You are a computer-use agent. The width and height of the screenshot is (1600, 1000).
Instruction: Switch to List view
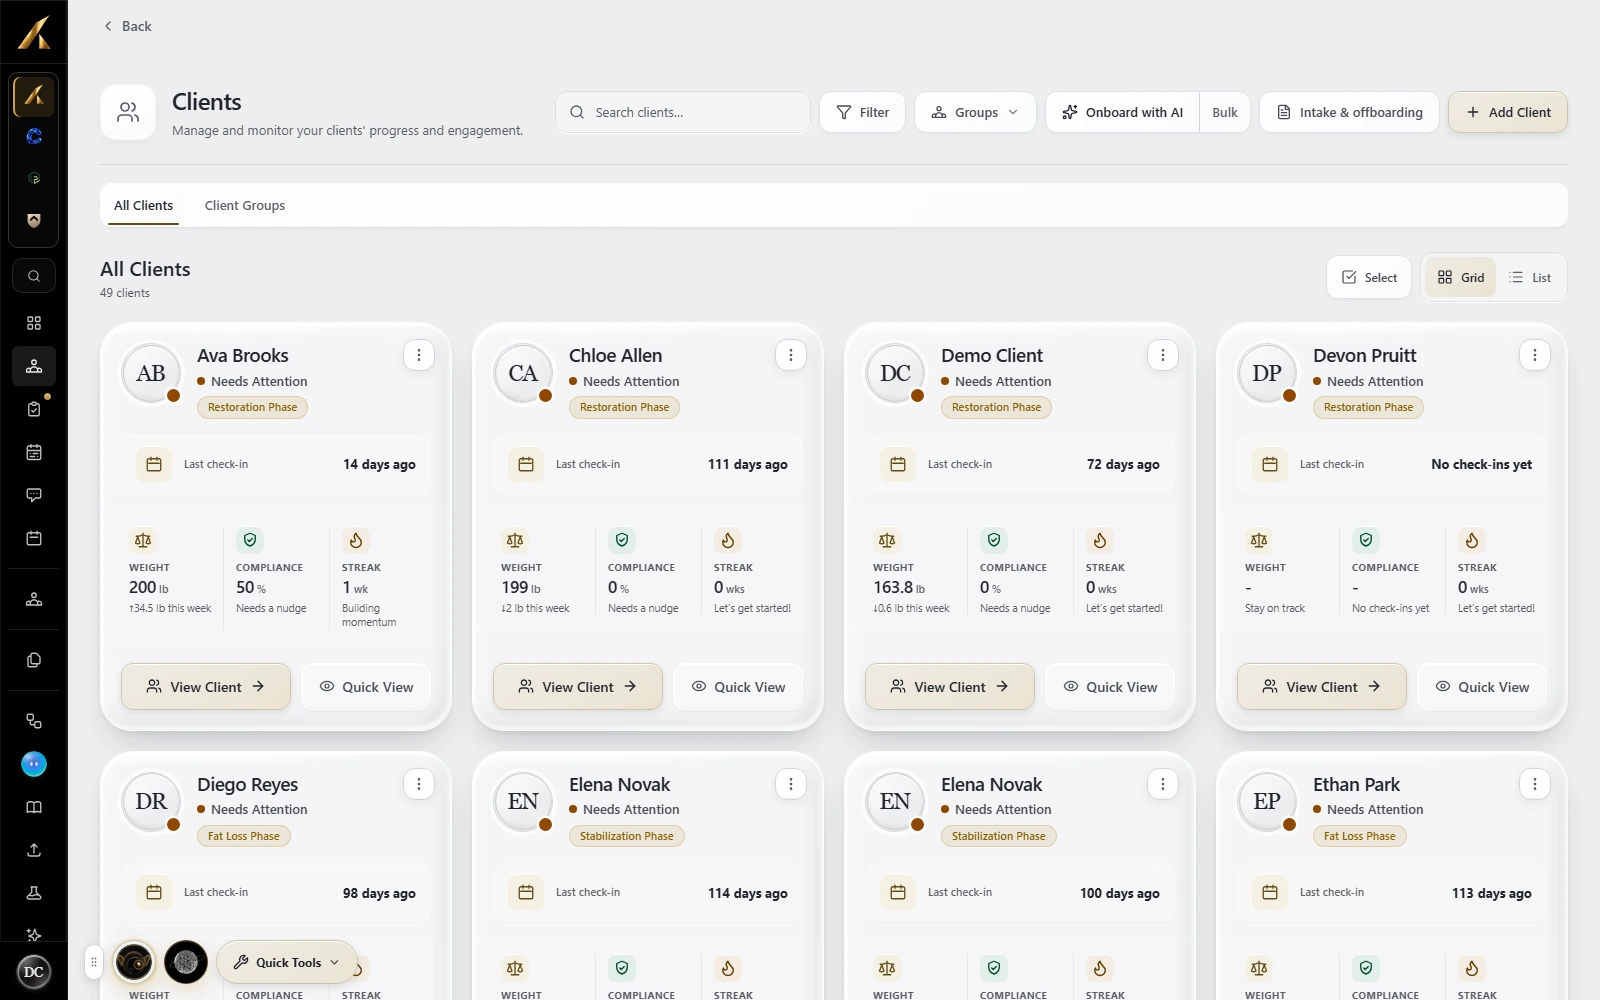coord(1531,277)
